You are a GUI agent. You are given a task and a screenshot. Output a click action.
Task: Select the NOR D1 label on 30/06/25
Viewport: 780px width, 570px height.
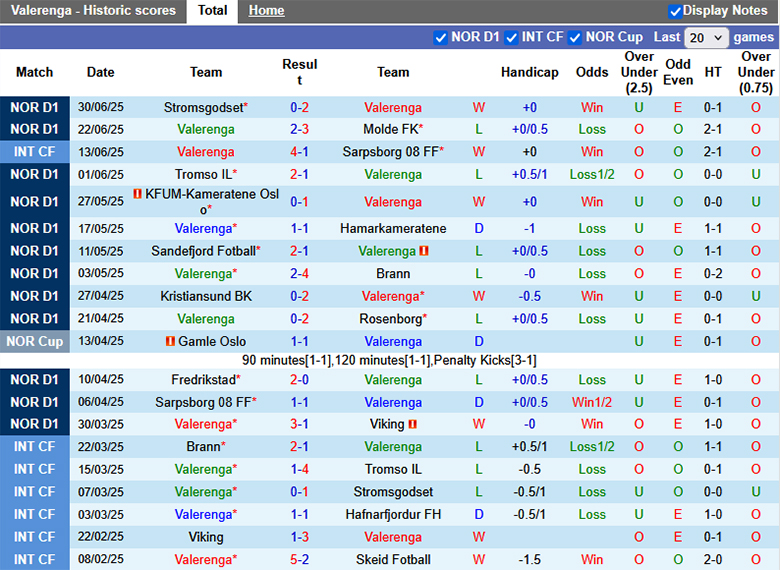tap(35, 107)
